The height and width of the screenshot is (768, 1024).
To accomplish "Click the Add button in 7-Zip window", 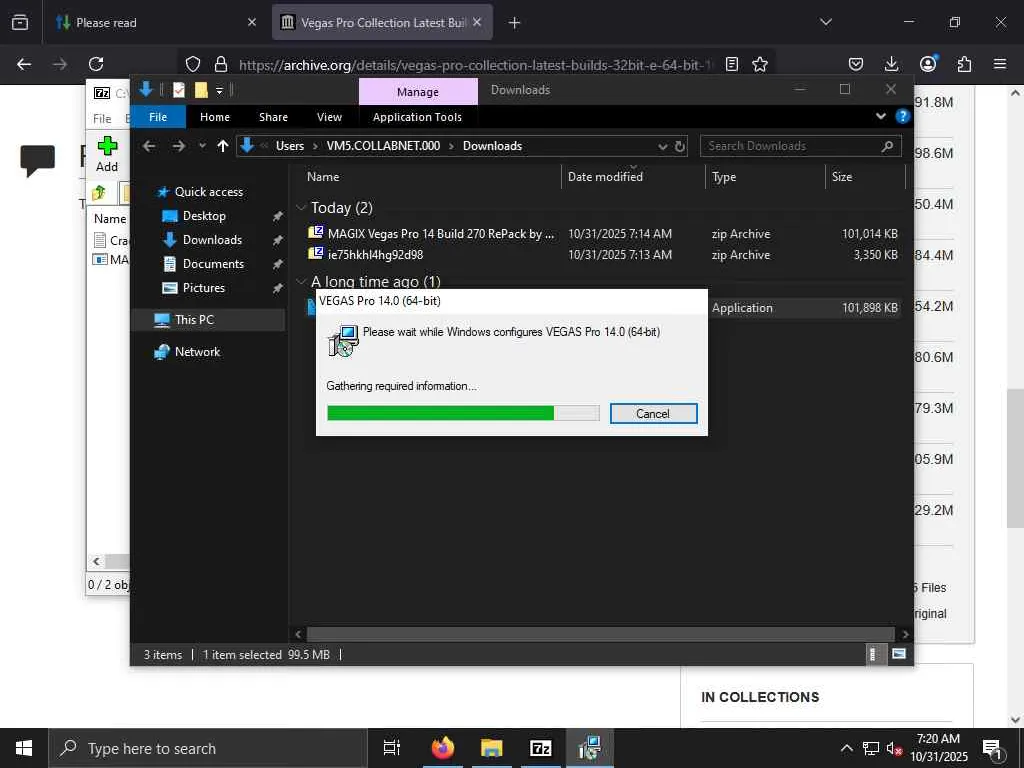I will pyautogui.click(x=107, y=154).
